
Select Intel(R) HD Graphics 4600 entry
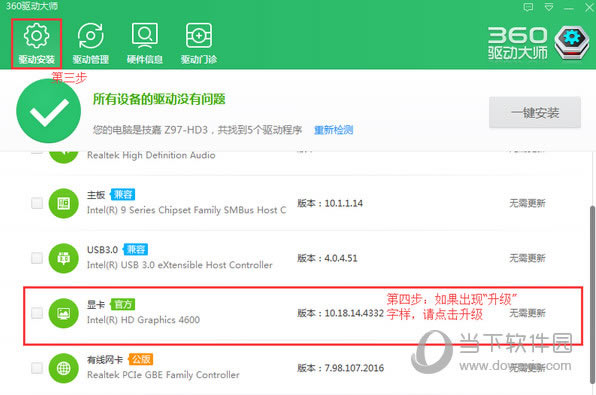(143, 320)
